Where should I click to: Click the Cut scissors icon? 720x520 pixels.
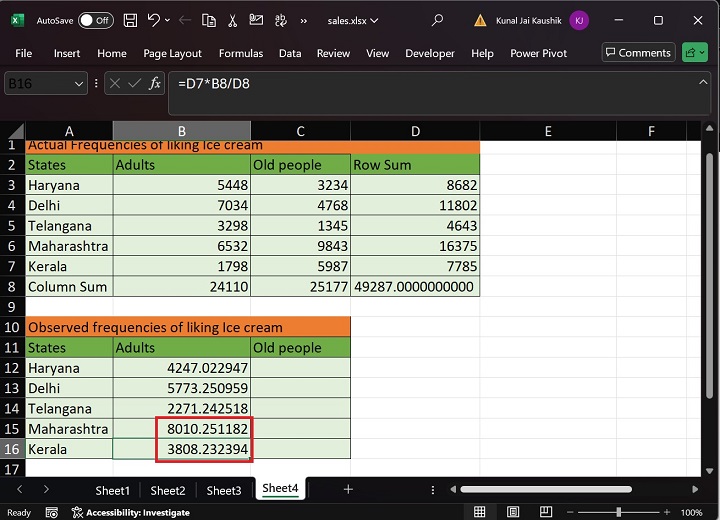tap(232, 20)
